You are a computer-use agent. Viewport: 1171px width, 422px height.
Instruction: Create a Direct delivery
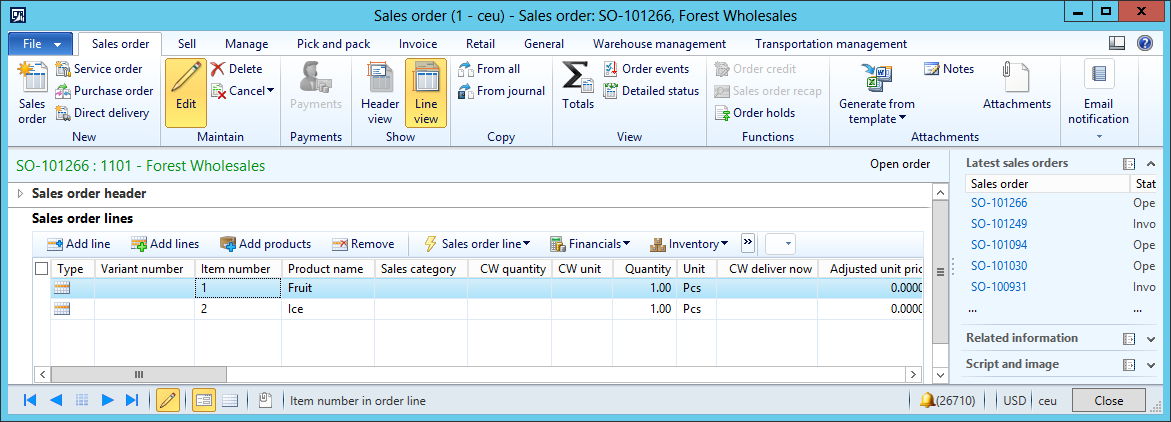(103, 113)
